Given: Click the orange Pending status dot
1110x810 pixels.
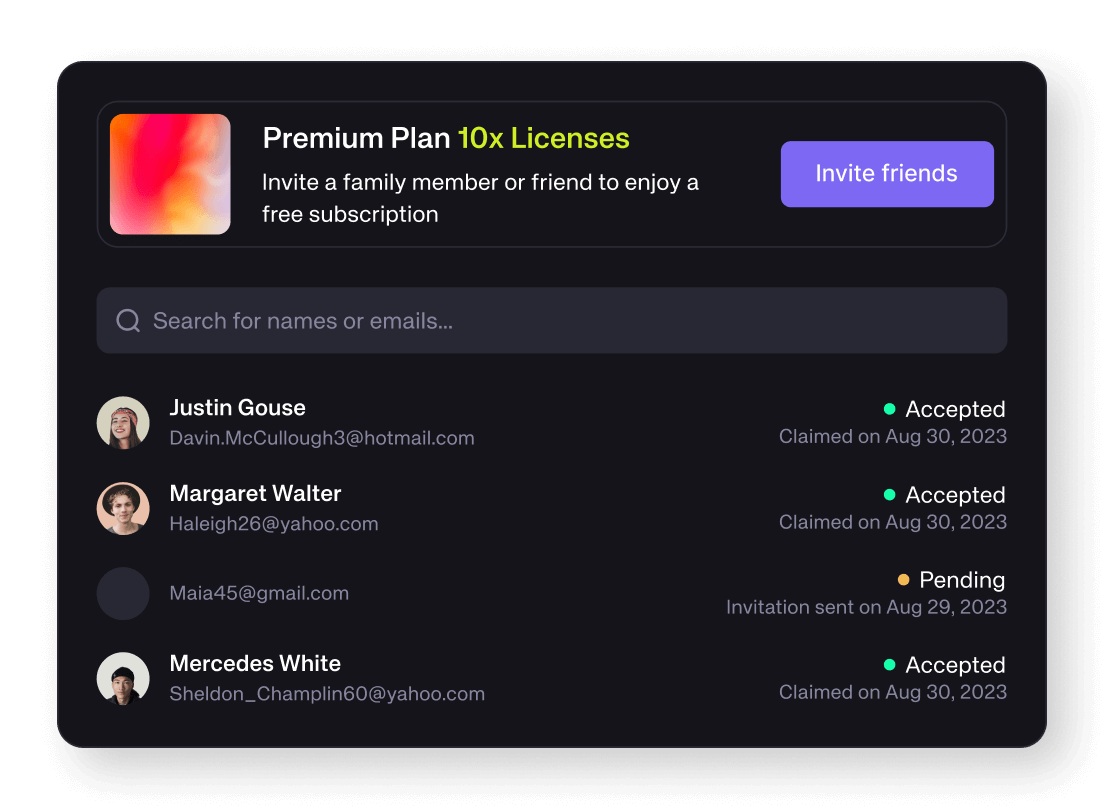Looking at the screenshot, I should click(x=903, y=580).
